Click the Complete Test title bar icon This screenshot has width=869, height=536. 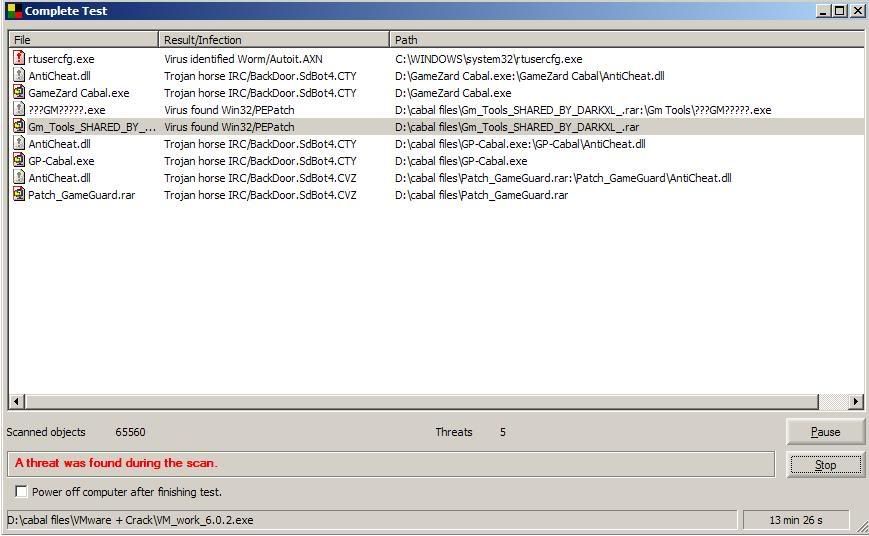pyautogui.click(x=12, y=11)
